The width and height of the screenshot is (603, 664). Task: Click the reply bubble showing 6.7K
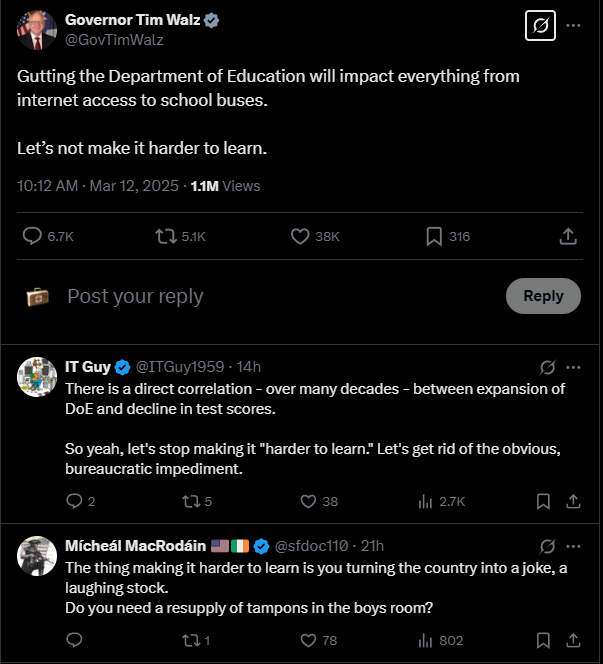[x=48, y=236]
